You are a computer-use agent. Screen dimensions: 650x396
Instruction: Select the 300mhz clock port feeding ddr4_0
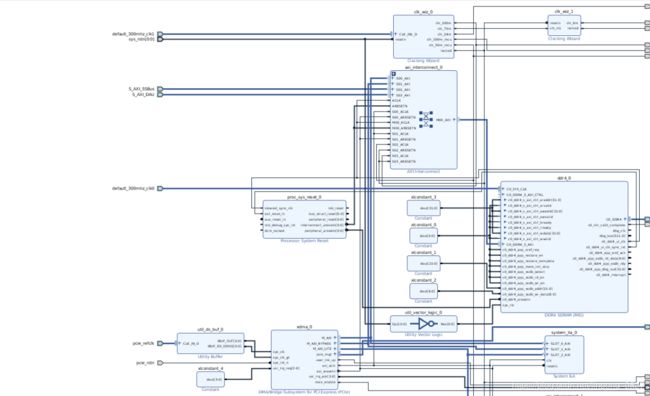(160, 189)
